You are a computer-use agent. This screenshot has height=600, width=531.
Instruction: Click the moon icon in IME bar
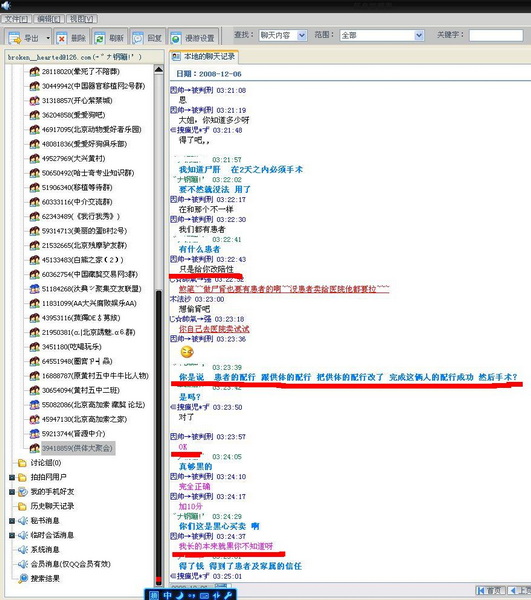(180, 595)
